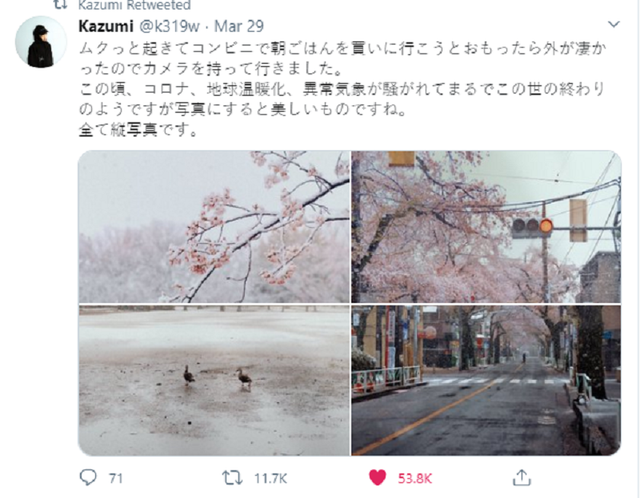Image resolution: width=640 pixels, height=498 pixels.
Task: Unlike the tweet via red heart icon
Action: [x=377, y=477]
